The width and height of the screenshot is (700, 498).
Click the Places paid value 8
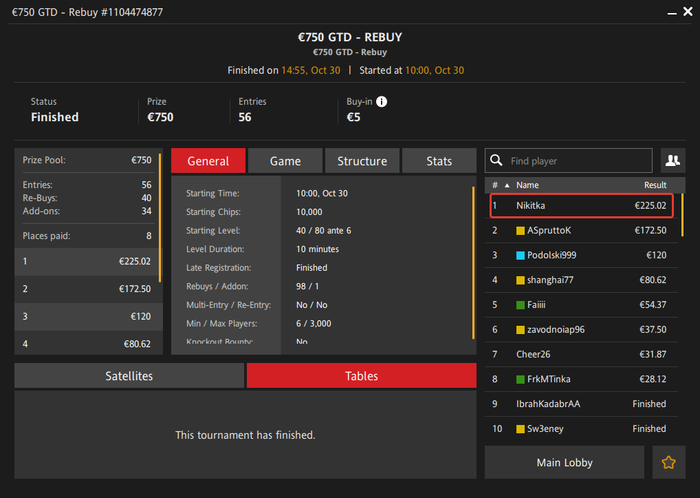[x=149, y=236]
